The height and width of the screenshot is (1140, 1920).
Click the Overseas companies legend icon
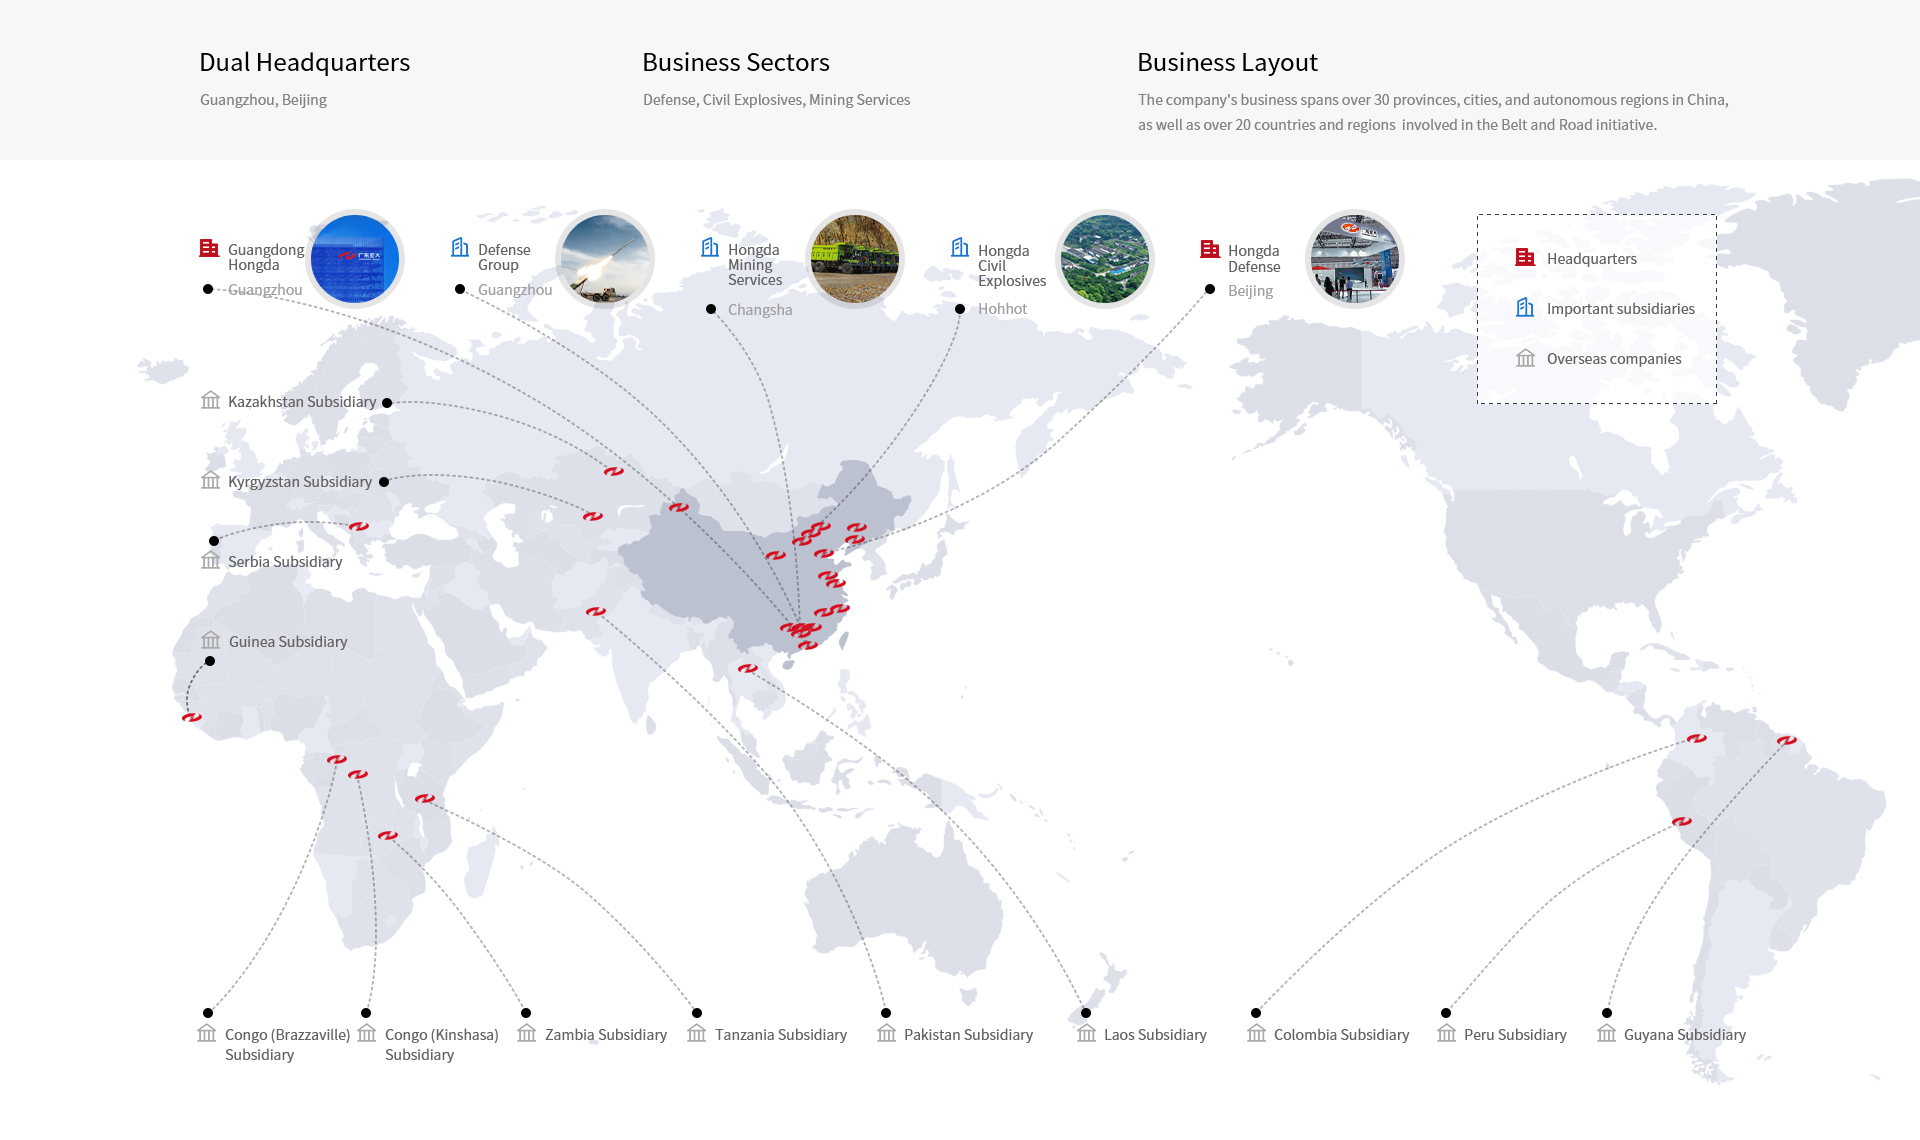tap(1525, 358)
